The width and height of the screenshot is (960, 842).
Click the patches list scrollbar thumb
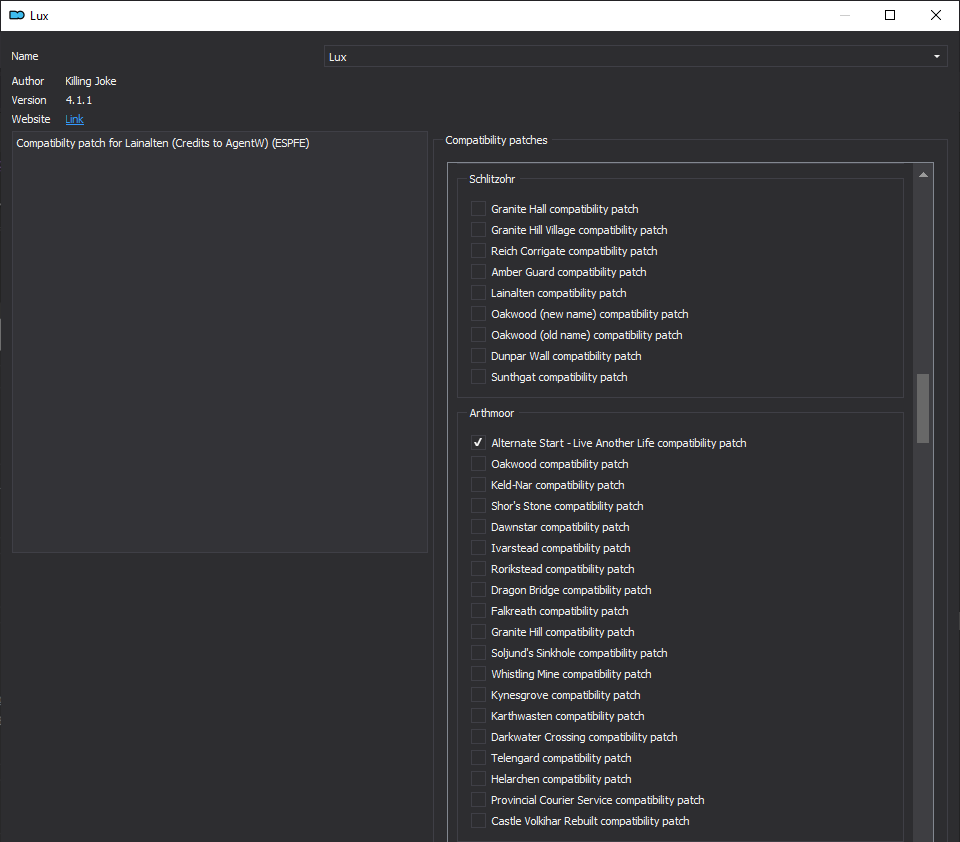[x=923, y=408]
